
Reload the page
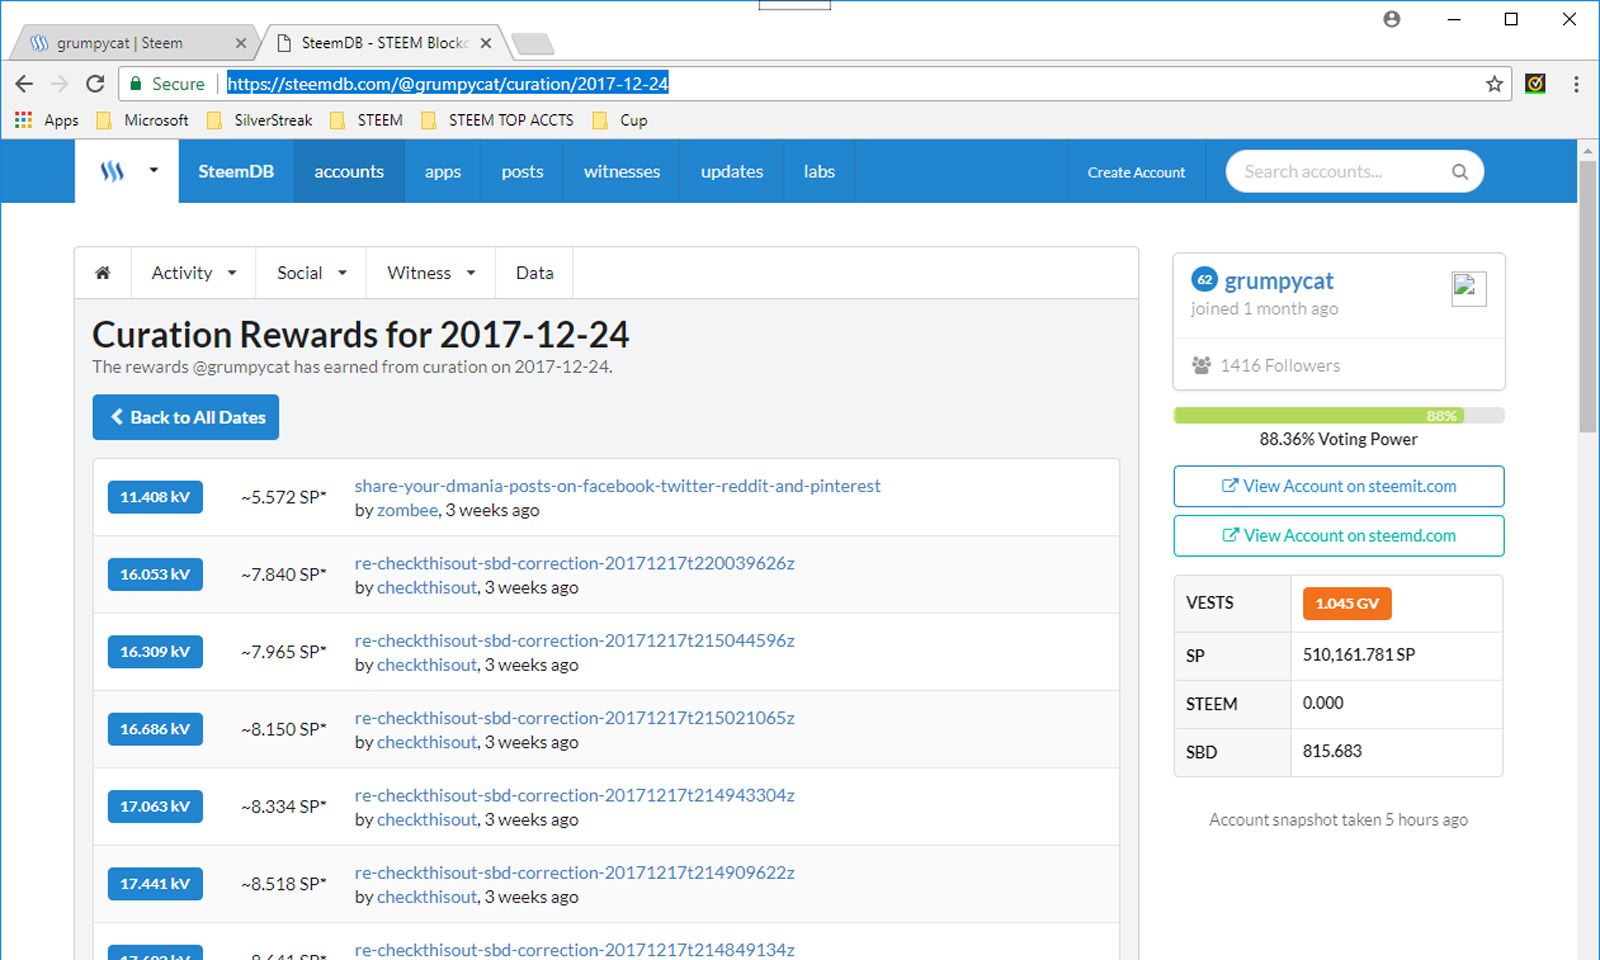[x=95, y=84]
